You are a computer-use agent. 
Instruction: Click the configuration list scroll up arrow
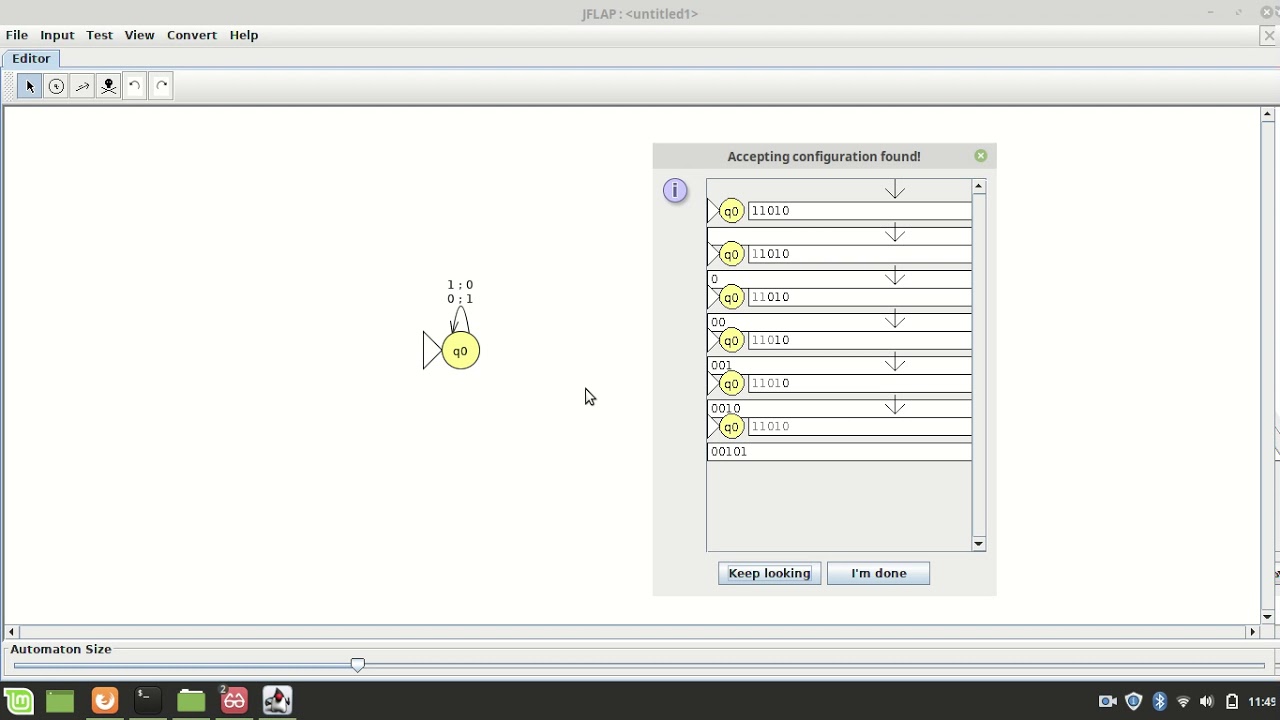pos(979,187)
